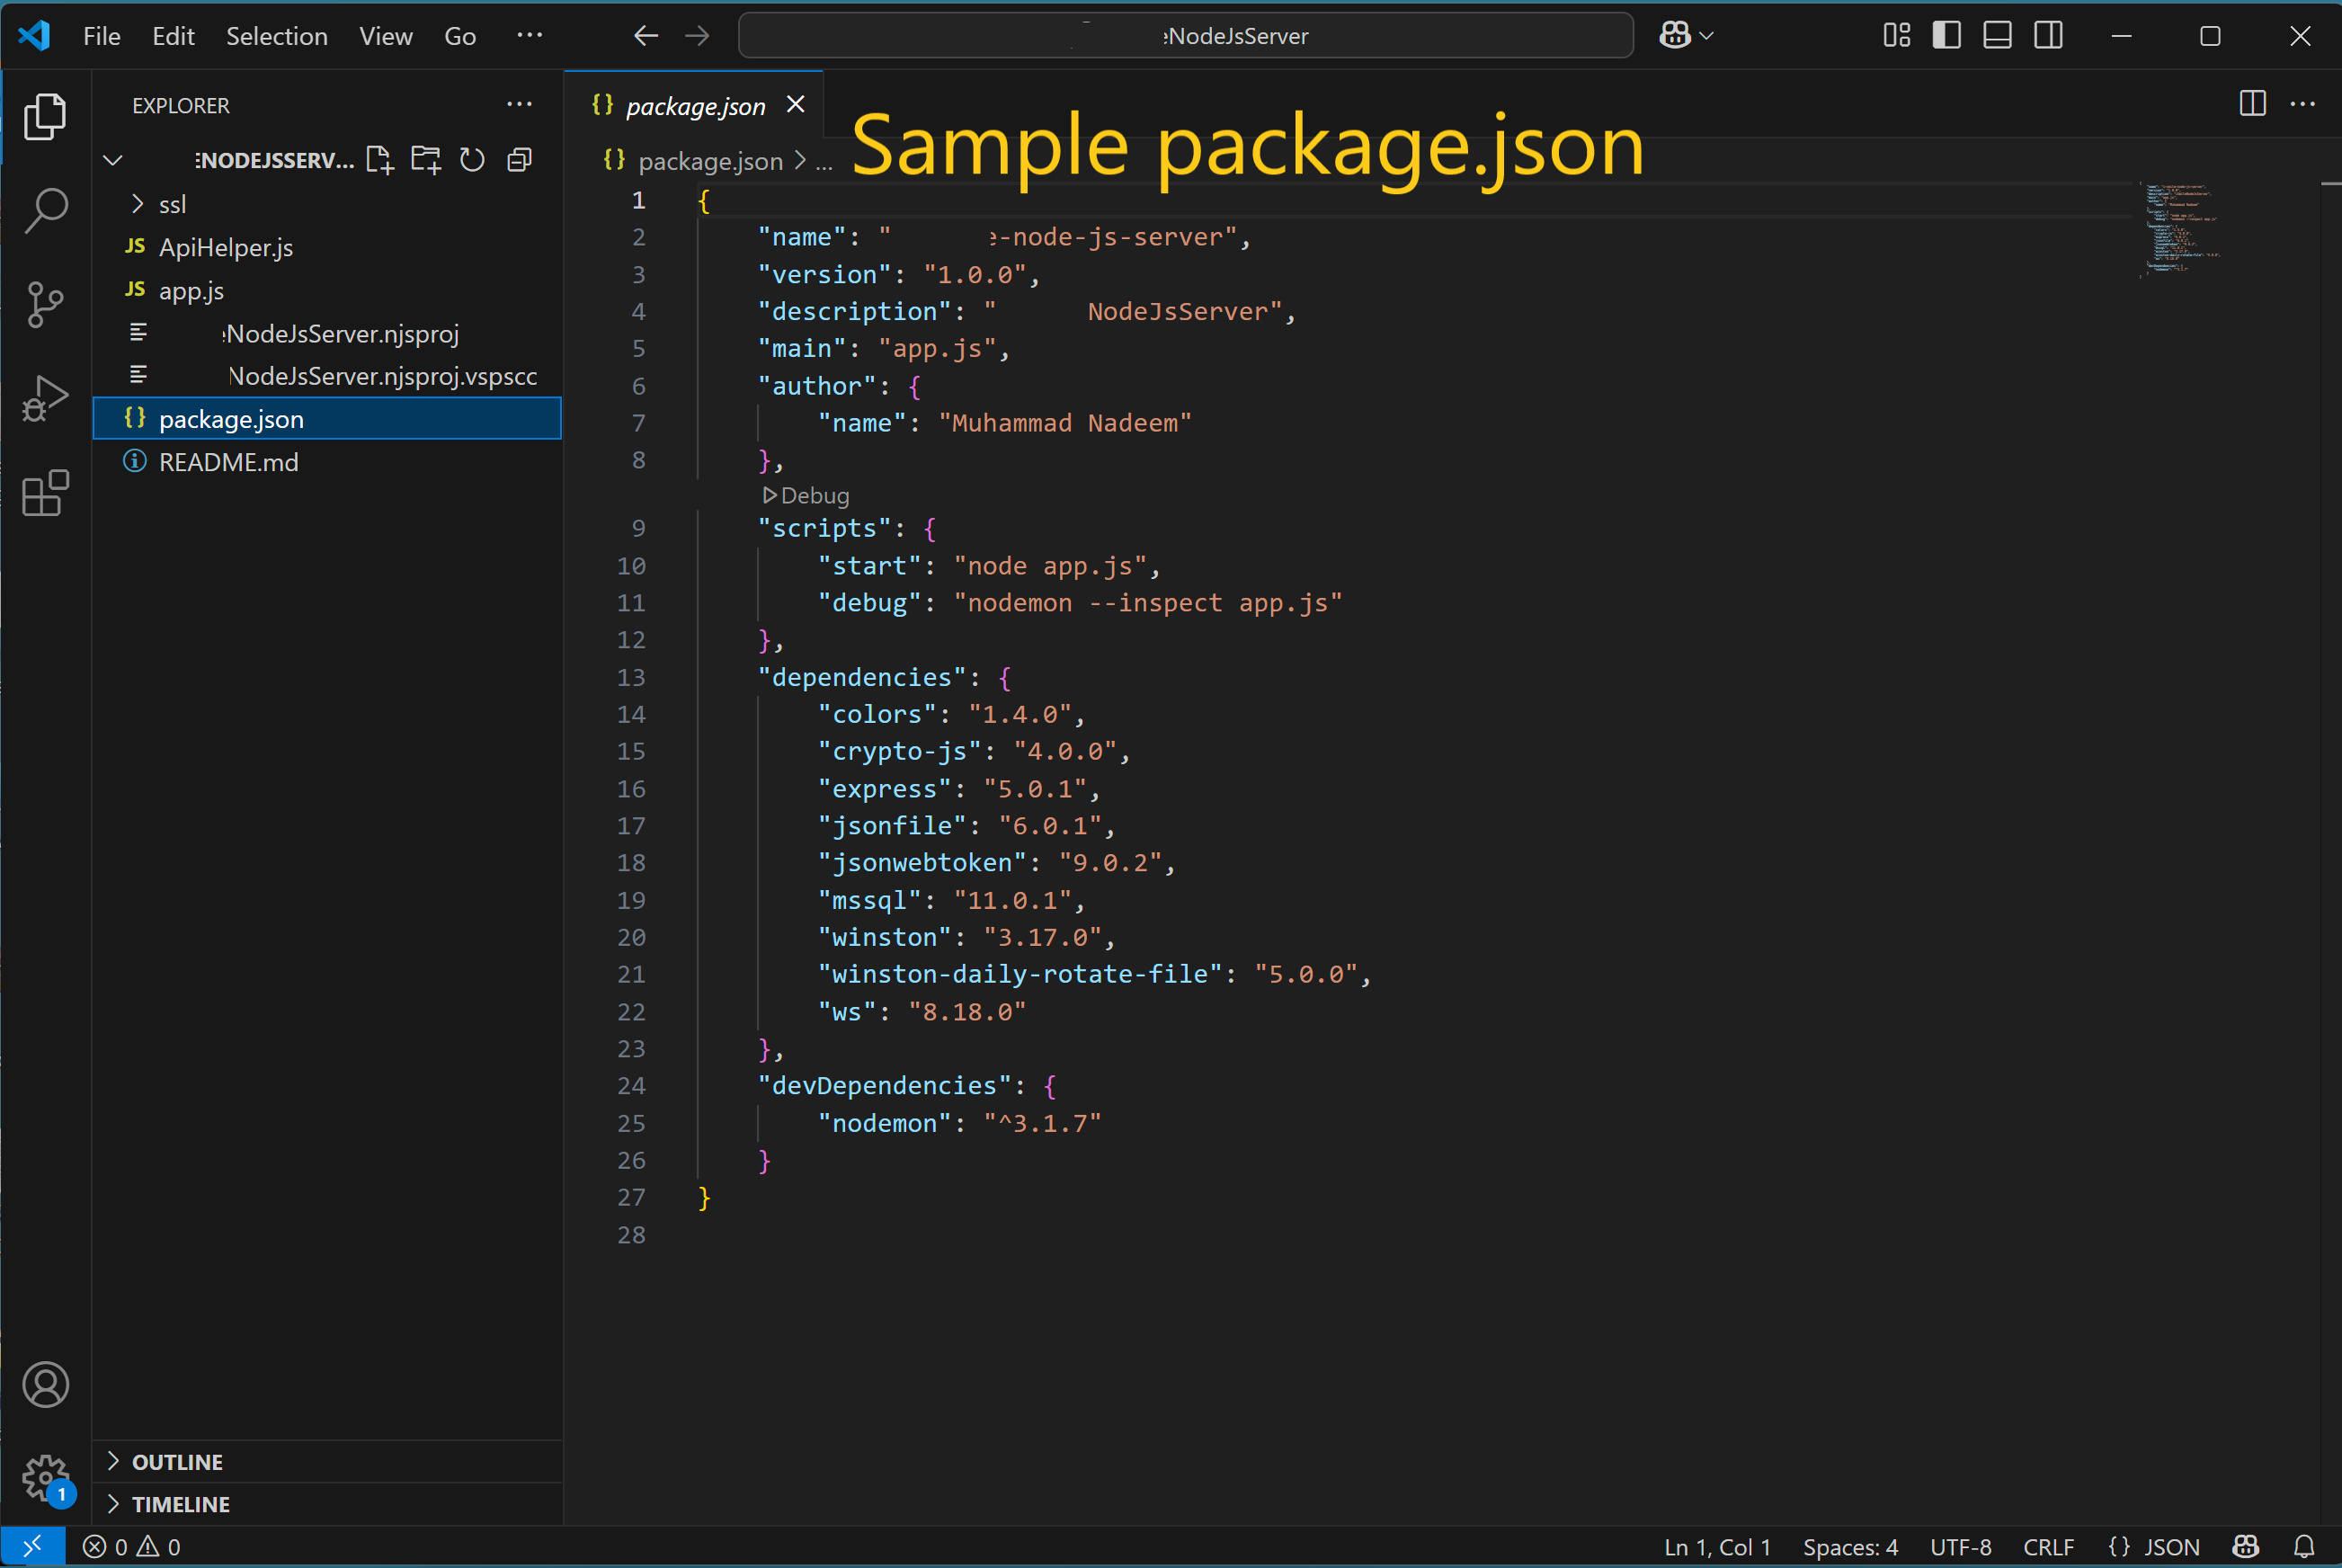Click the New File icon in Explorer
This screenshot has height=1568, width=2342.
380,160
